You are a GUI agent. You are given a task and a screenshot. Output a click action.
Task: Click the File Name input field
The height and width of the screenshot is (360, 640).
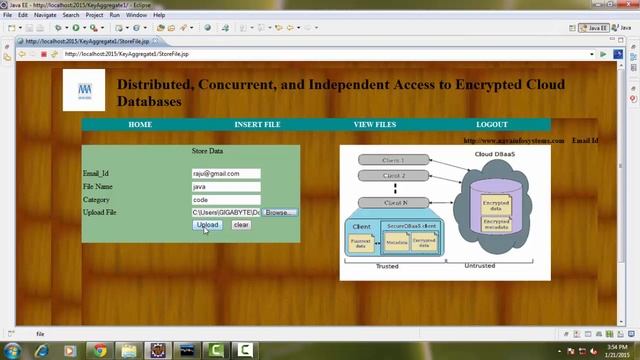[226, 187]
